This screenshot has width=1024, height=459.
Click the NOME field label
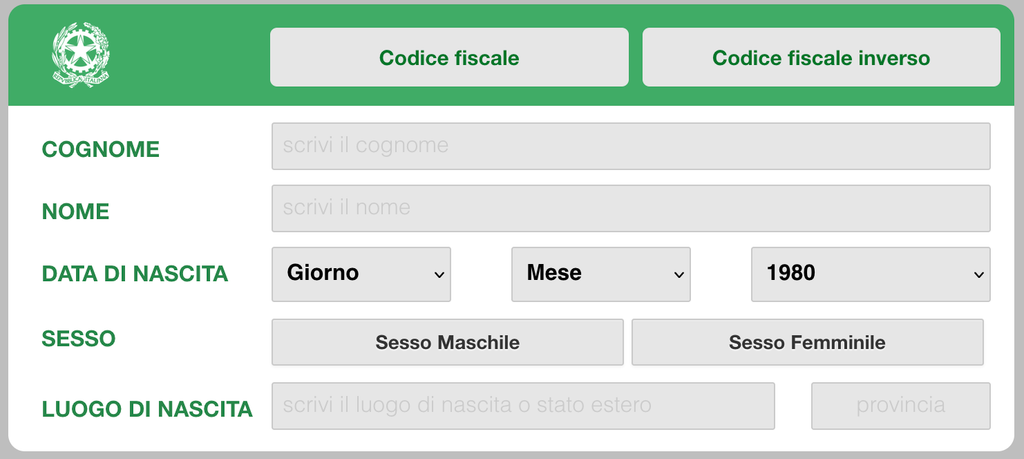point(76,212)
